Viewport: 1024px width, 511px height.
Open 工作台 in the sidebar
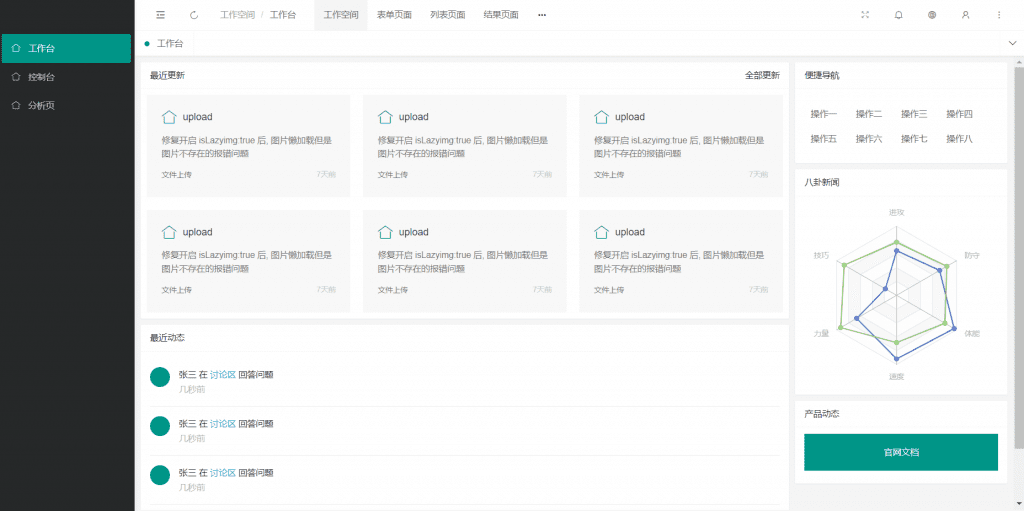pos(67,48)
